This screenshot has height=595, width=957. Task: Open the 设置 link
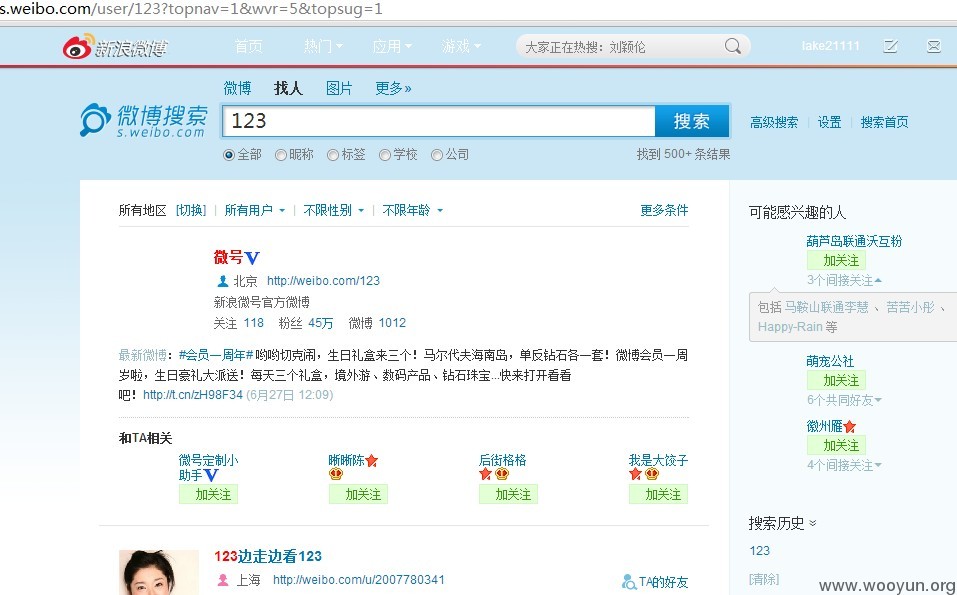pyautogui.click(x=829, y=123)
